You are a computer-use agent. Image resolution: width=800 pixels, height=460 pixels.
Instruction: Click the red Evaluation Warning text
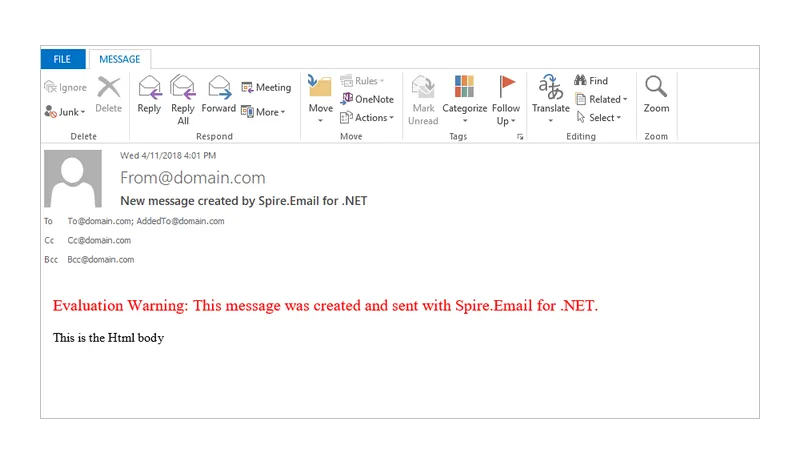(x=325, y=305)
